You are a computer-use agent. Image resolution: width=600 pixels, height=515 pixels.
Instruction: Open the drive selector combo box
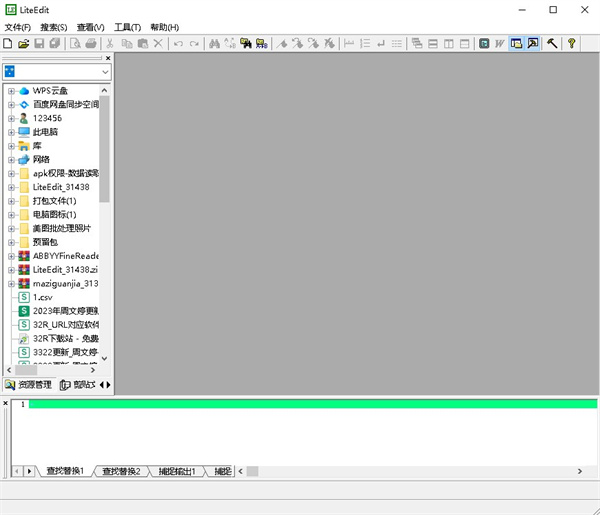click(x=57, y=72)
